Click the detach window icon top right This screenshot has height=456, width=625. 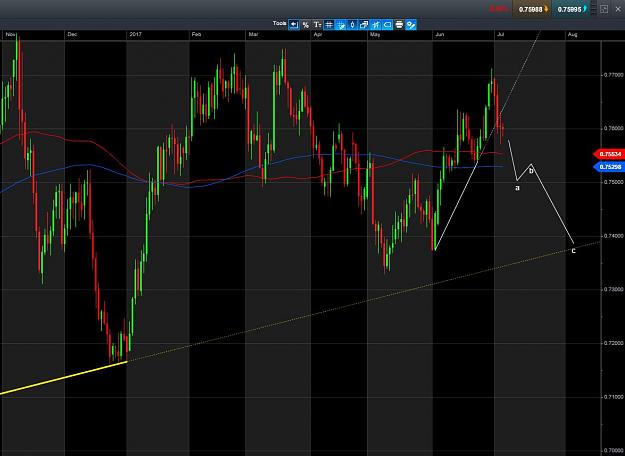pyautogui.click(x=604, y=9)
